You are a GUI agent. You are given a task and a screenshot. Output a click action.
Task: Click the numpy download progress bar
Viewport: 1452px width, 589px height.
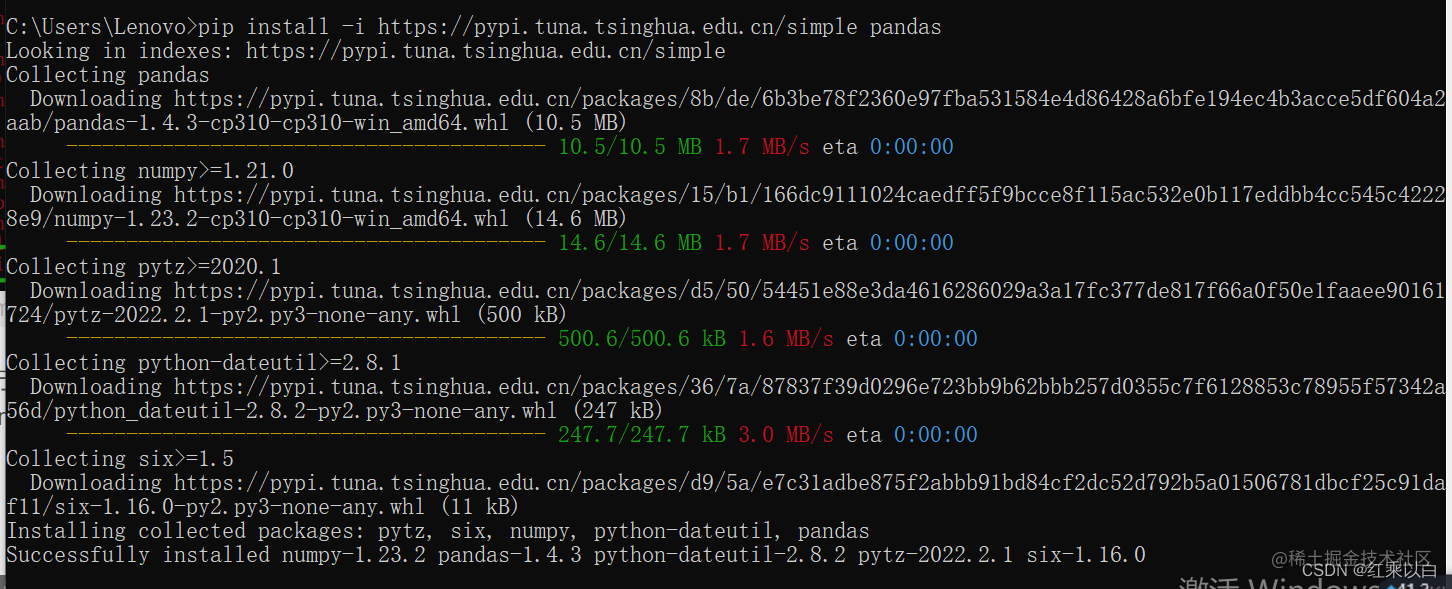coord(305,243)
